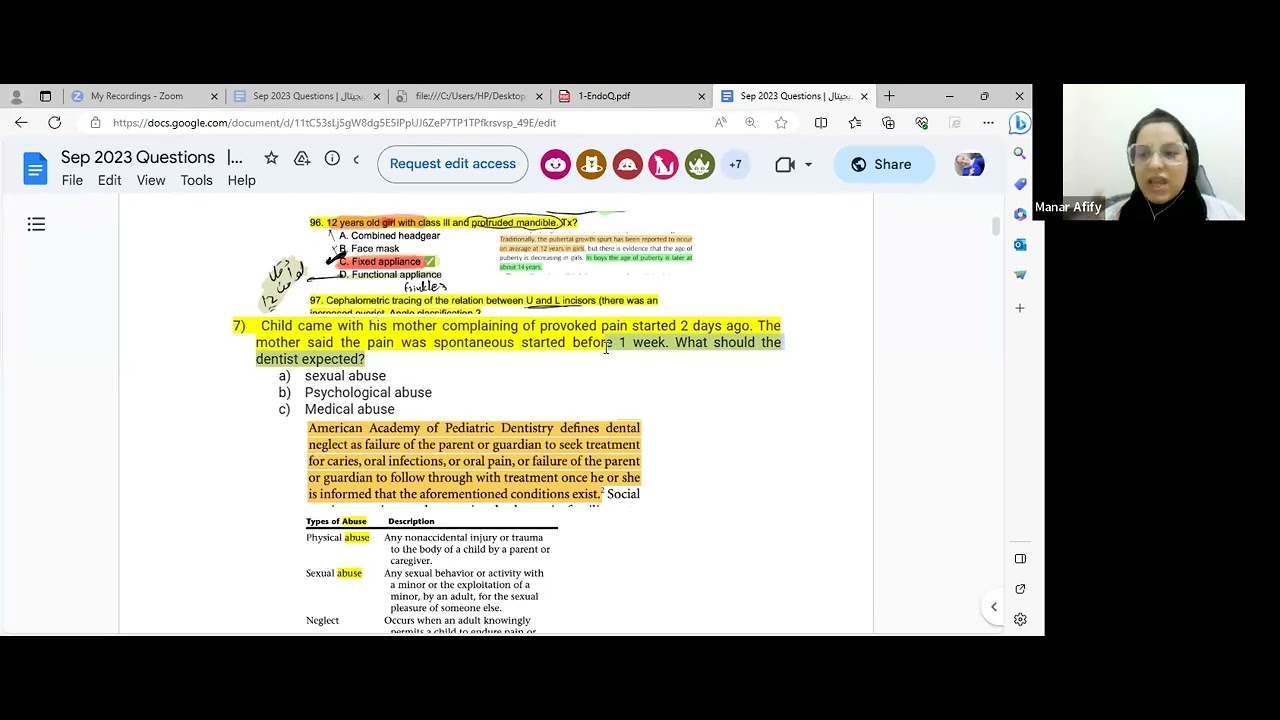Open the sidebar settings gear

[1020, 619]
